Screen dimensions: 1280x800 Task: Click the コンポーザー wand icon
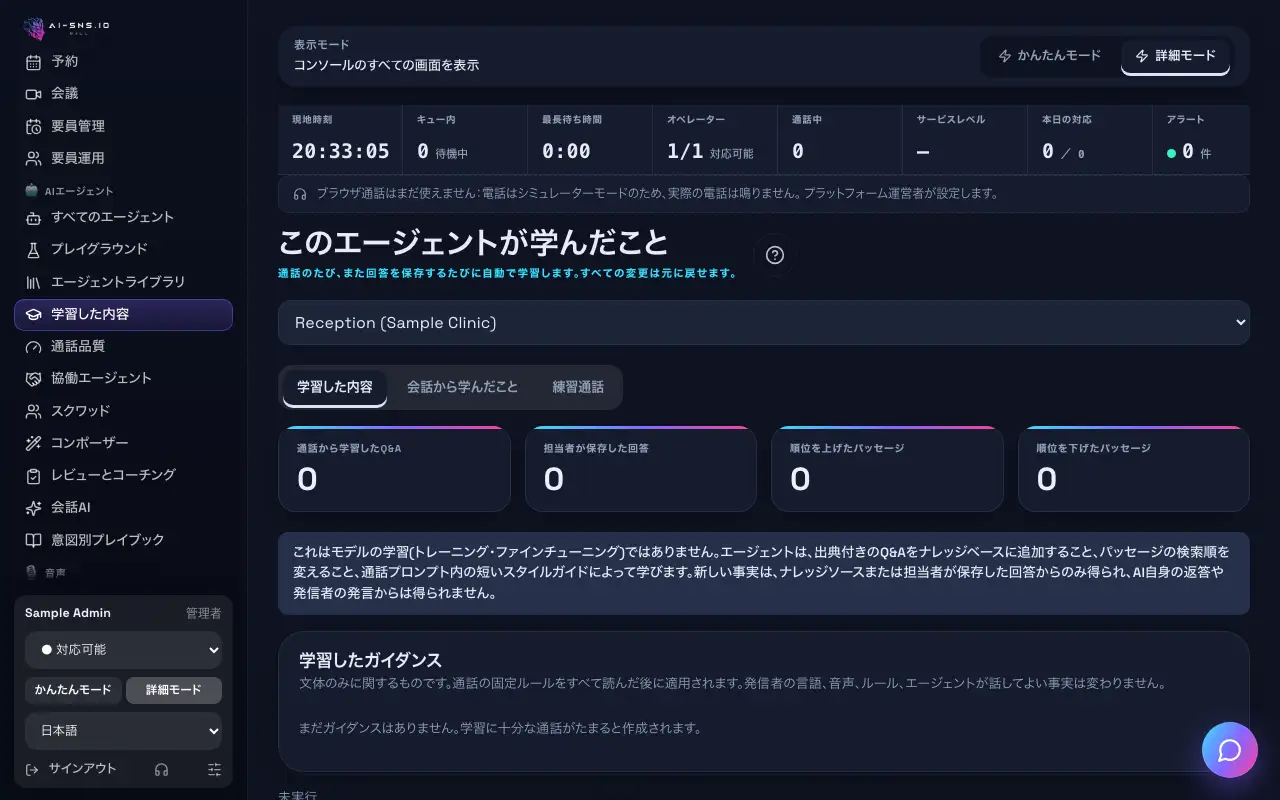(33, 443)
